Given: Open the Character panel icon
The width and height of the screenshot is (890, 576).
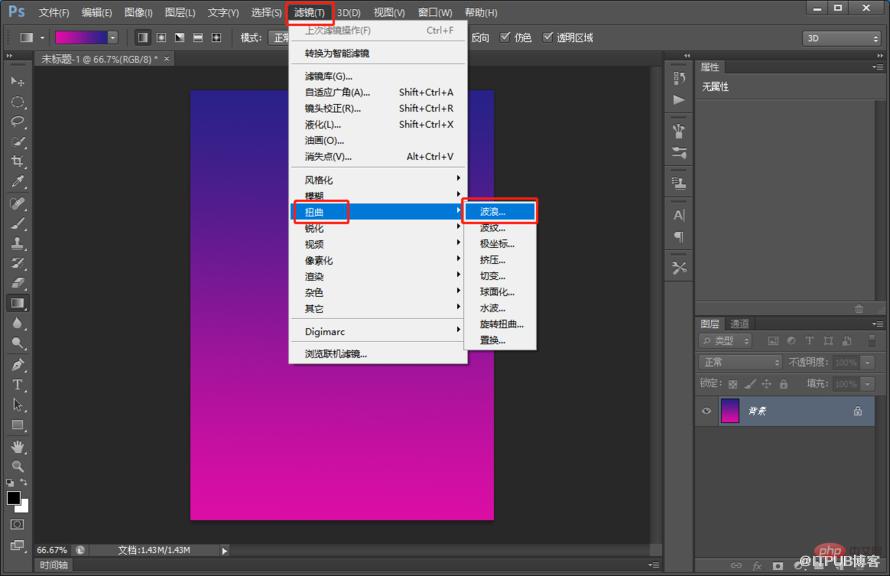Looking at the screenshot, I should [x=679, y=216].
